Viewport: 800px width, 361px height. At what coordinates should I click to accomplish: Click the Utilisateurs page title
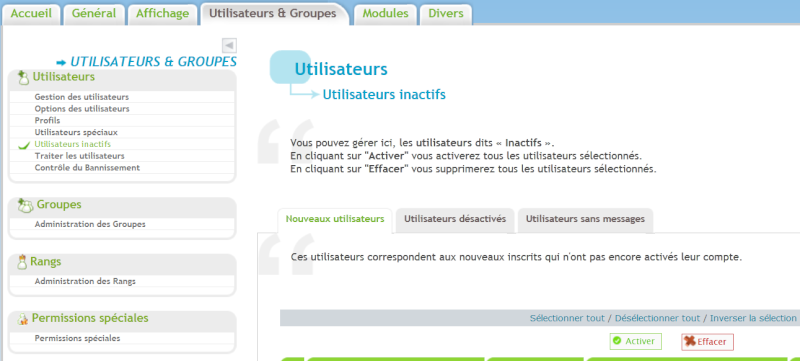tap(341, 69)
